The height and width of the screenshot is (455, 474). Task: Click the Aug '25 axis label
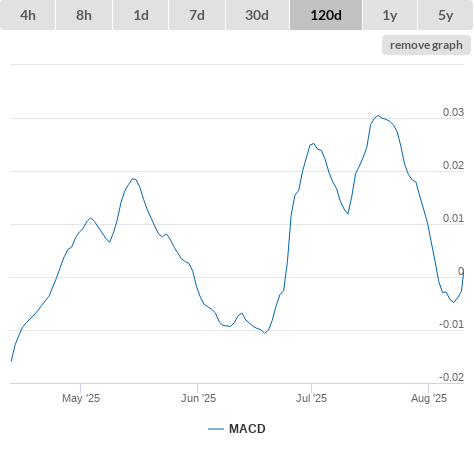pyautogui.click(x=429, y=398)
